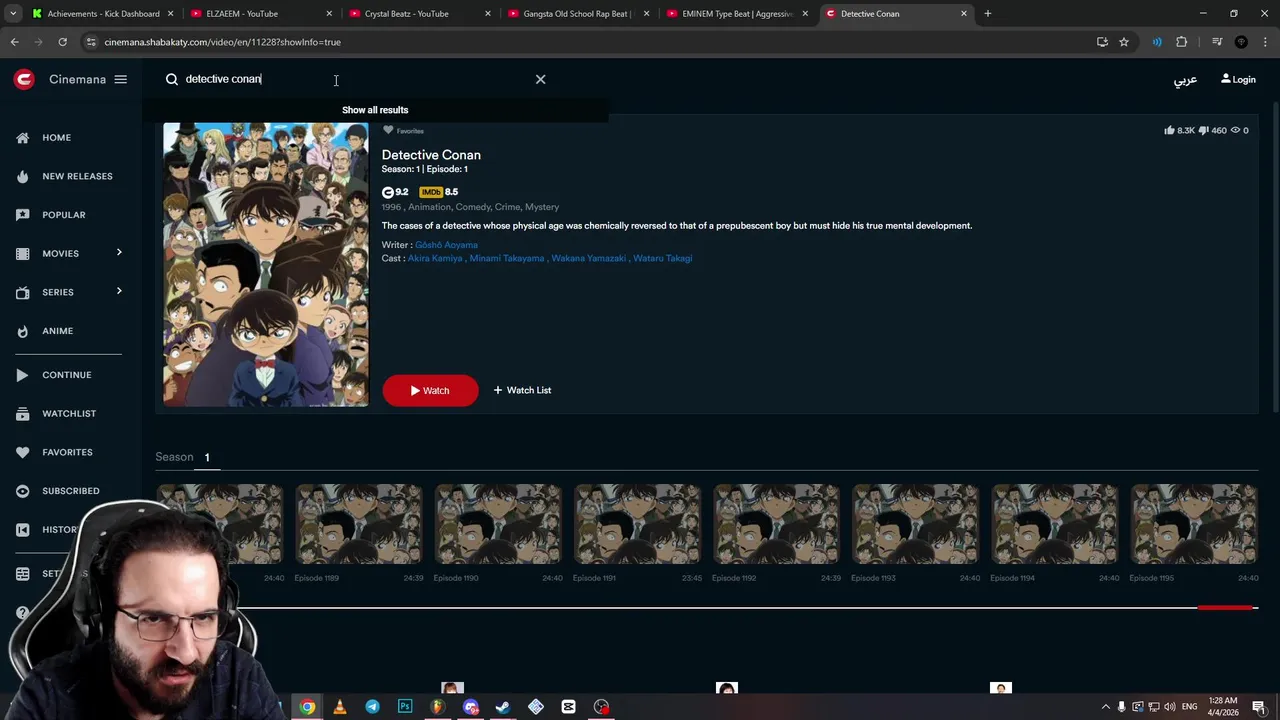Click the Anime sidebar icon
This screenshot has height=720, width=1280.
pos(23,331)
